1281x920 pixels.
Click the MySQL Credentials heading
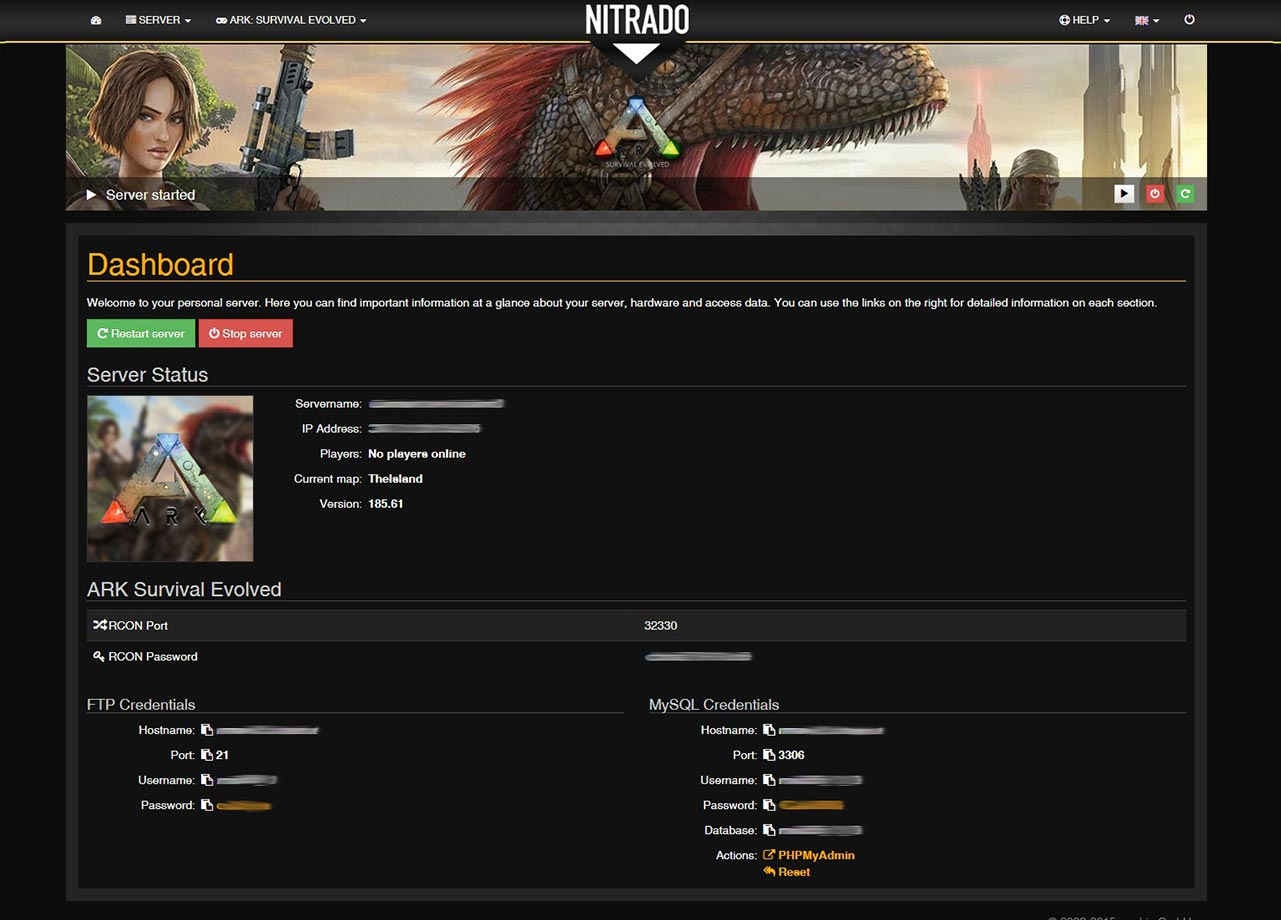[714, 704]
